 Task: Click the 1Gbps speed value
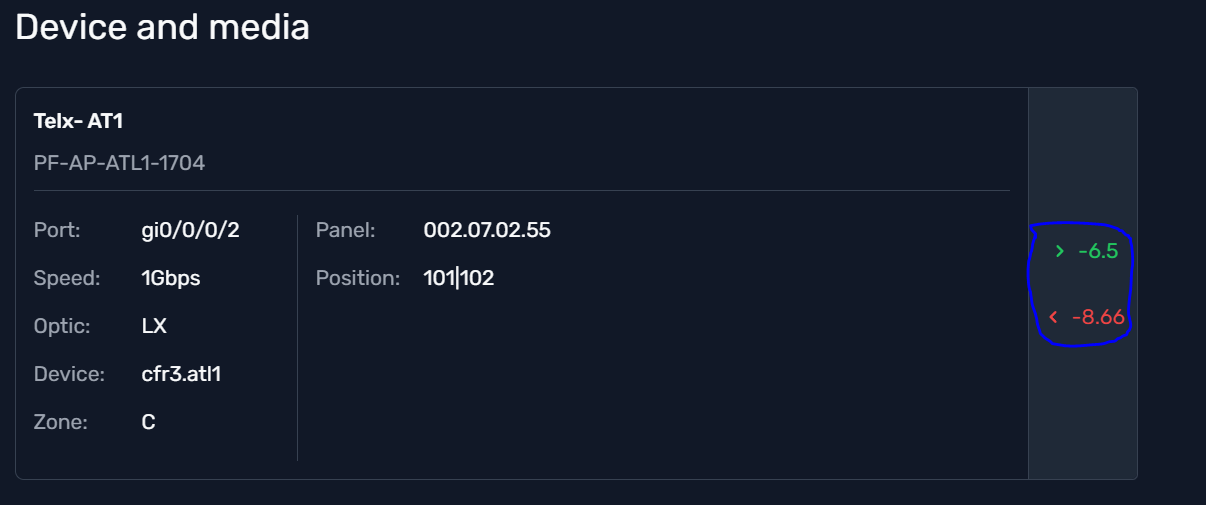tap(171, 278)
